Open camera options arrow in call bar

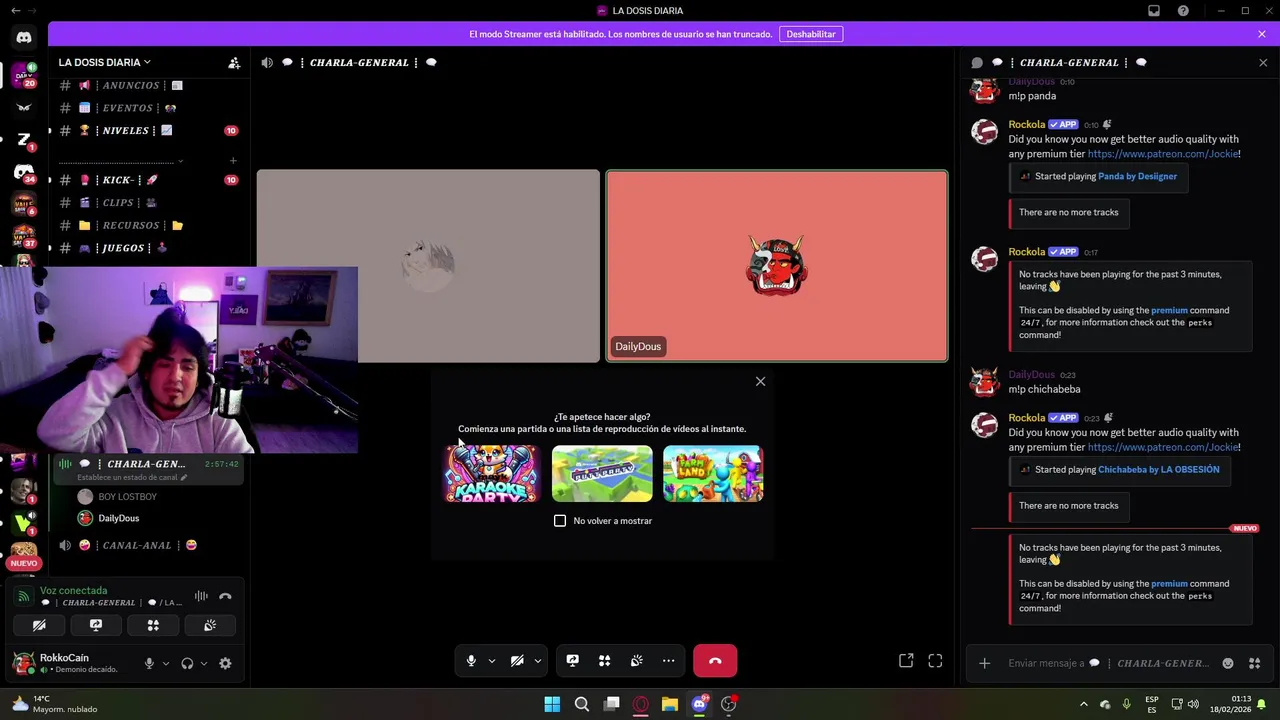click(538, 661)
